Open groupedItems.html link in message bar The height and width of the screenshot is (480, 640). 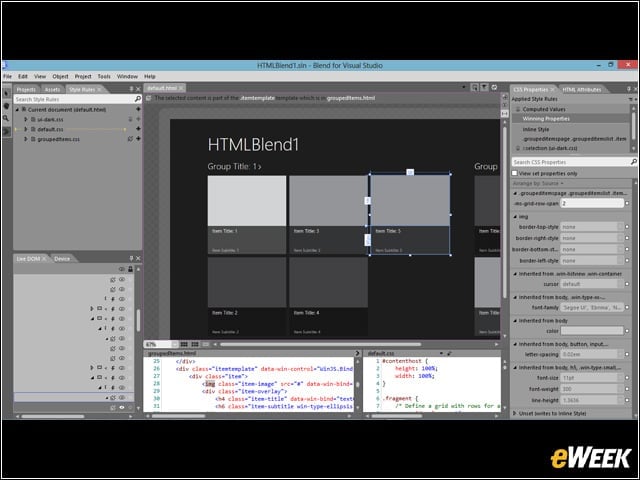click(x=351, y=98)
